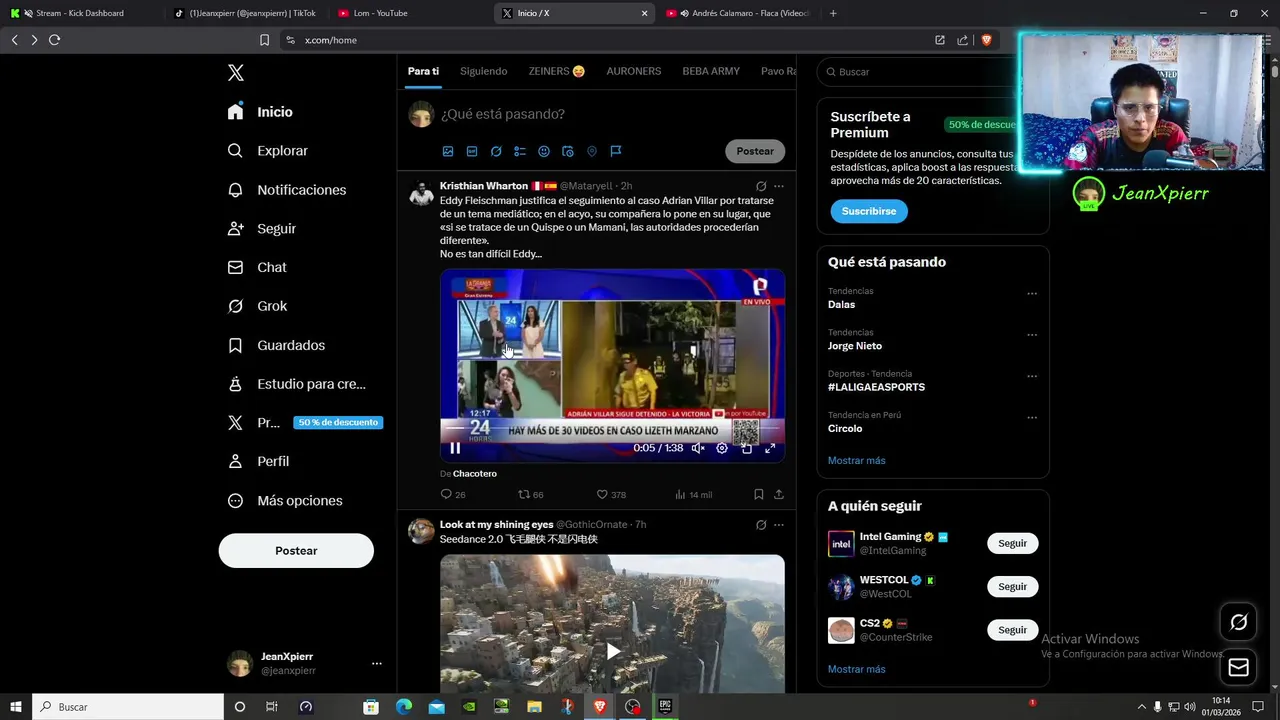
Task: Switch to the Siguiendo tab
Action: [x=483, y=72]
